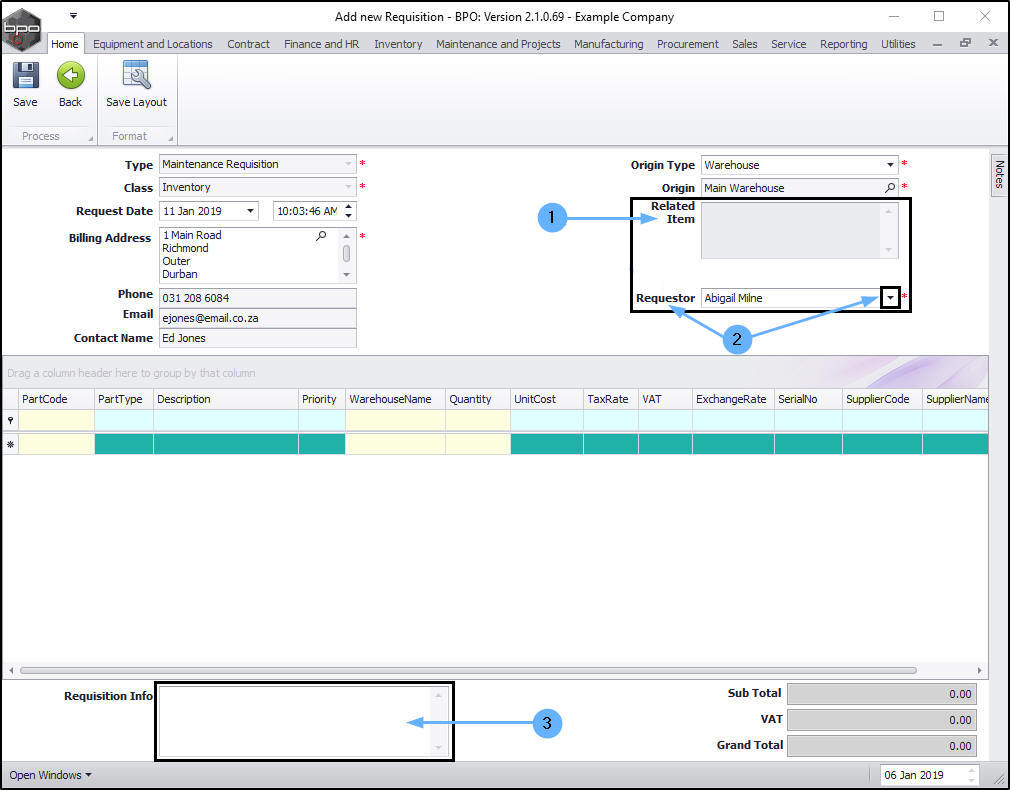Click the Requisition Info text box
The width and height of the screenshot is (1010, 790).
pyautogui.click(x=303, y=721)
